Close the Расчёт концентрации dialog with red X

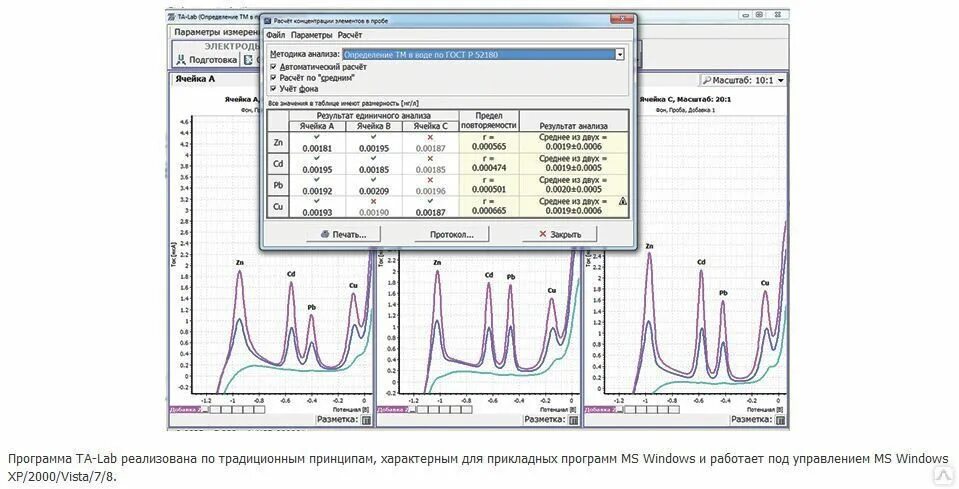(x=623, y=19)
